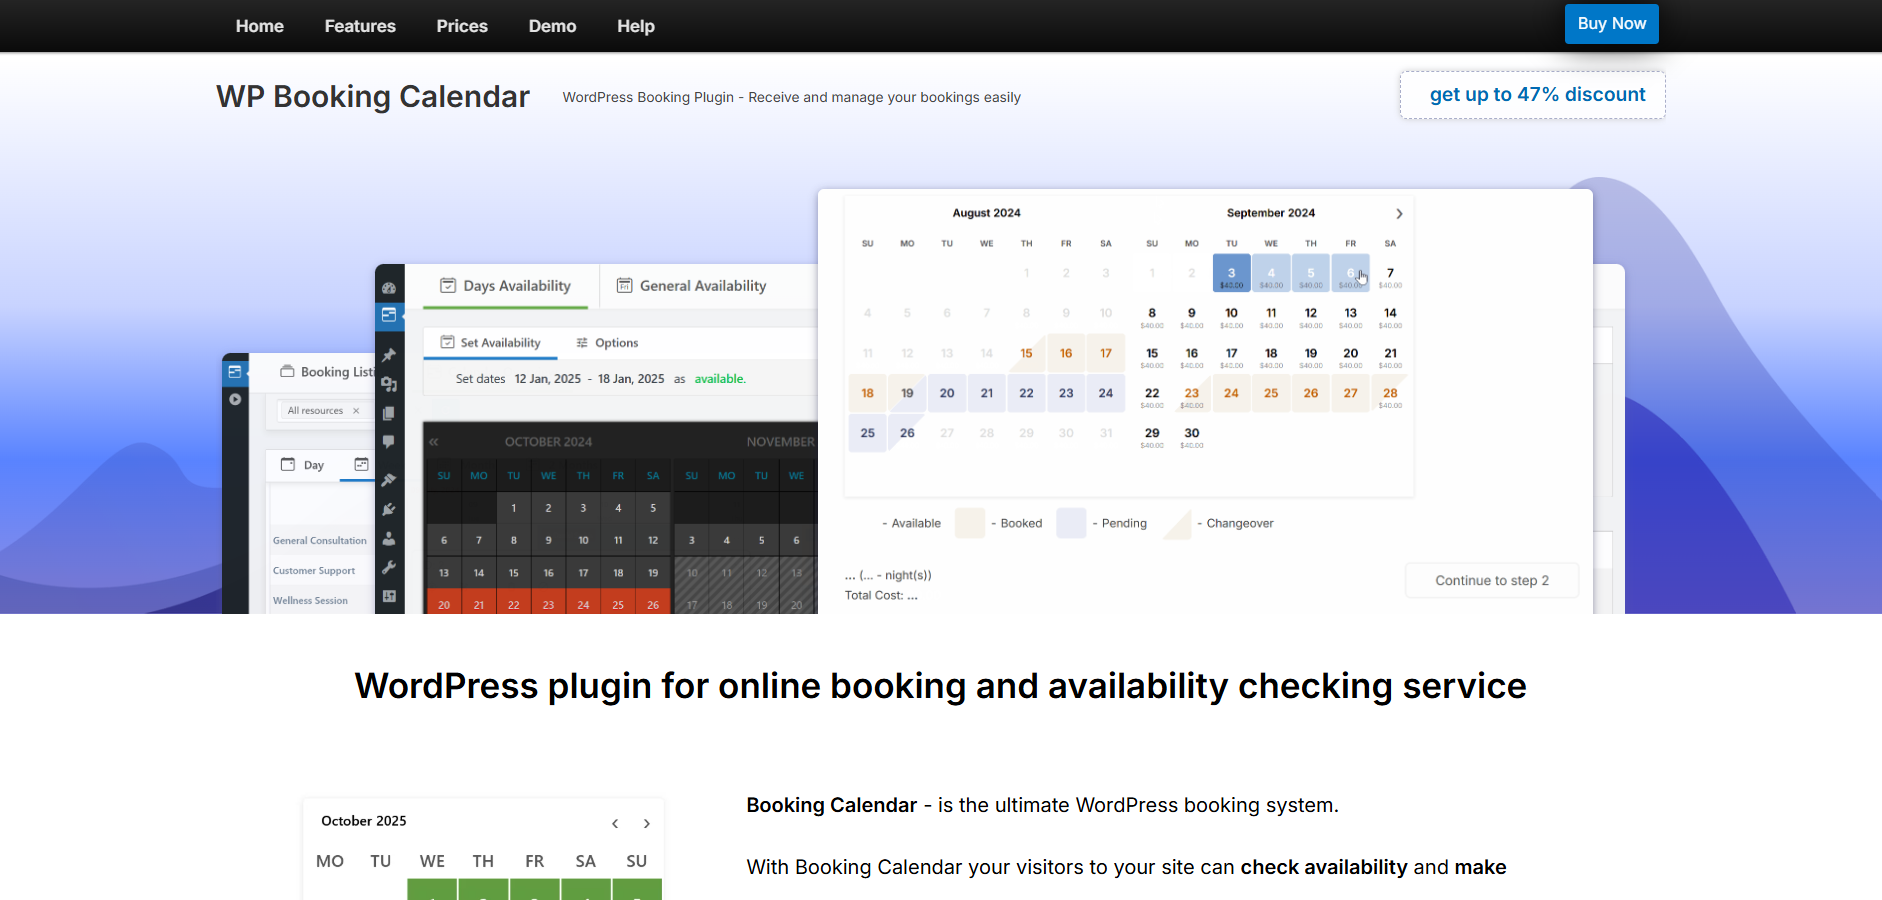Click the '18 Jan, 2025' end date
Image resolution: width=1882 pixels, height=900 pixels.
(x=631, y=379)
